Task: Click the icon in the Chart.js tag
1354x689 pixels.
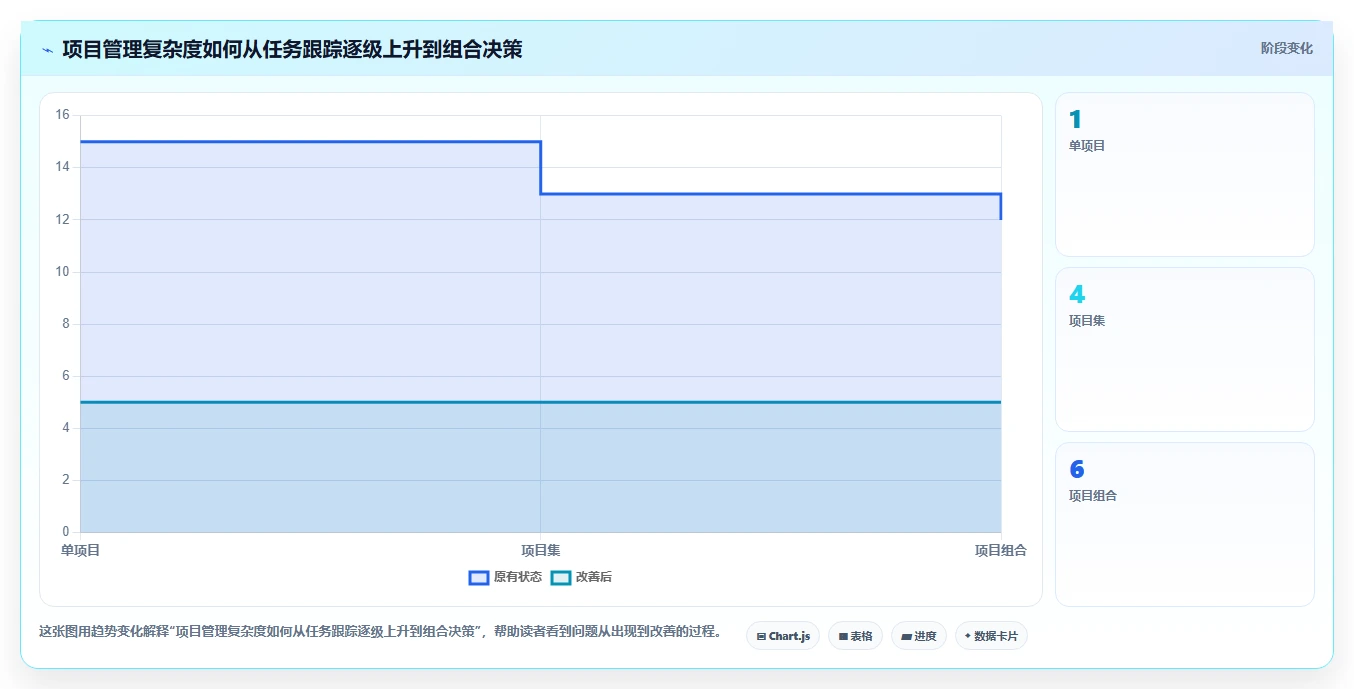Action: pyautogui.click(x=761, y=636)
